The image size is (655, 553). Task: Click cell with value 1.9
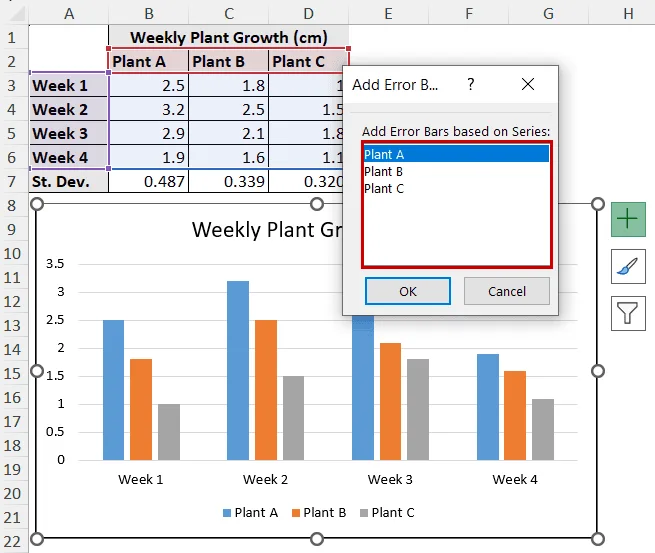pos(149,157)
